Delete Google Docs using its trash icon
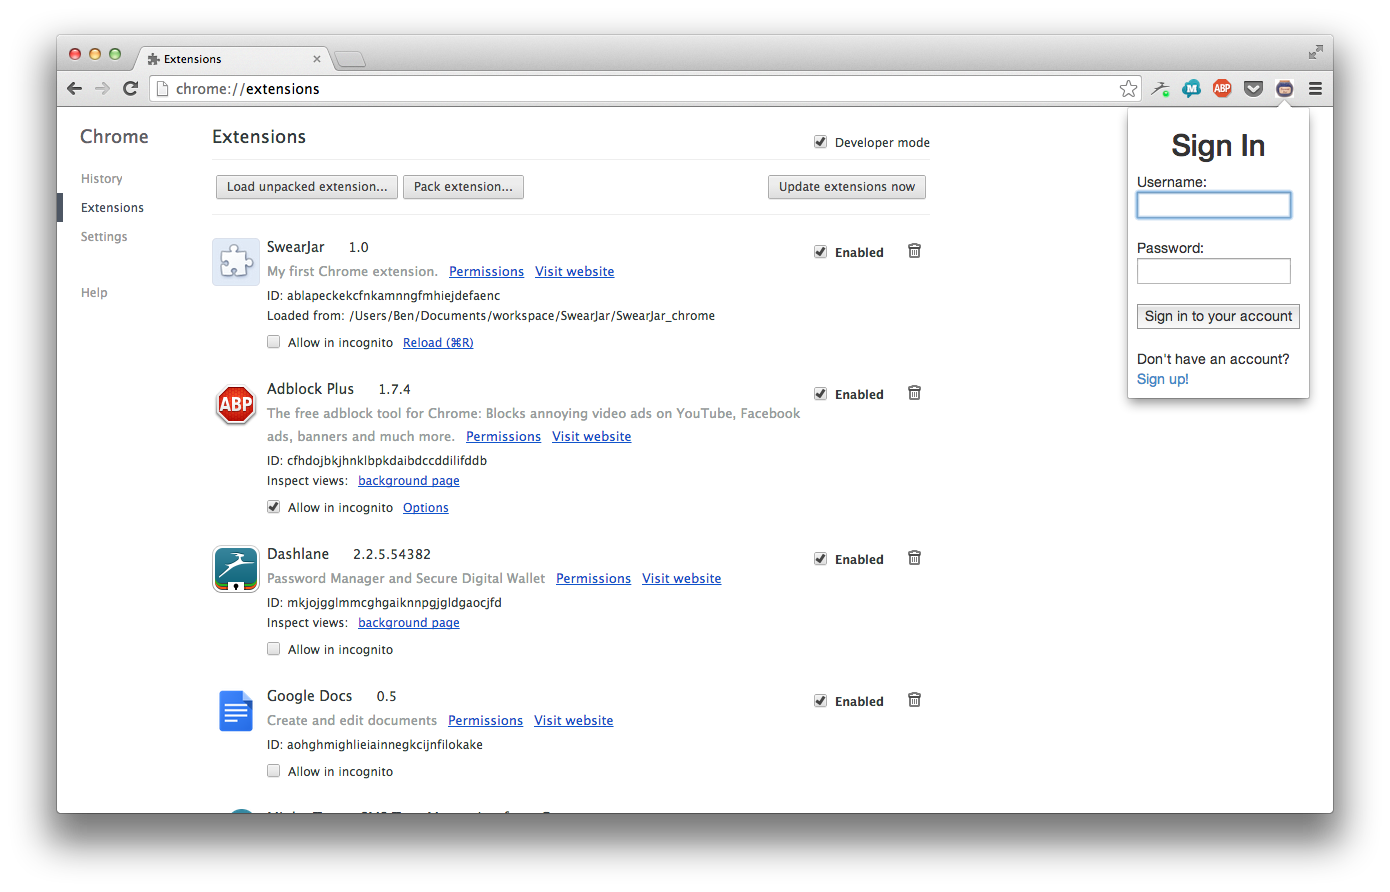 914,700
